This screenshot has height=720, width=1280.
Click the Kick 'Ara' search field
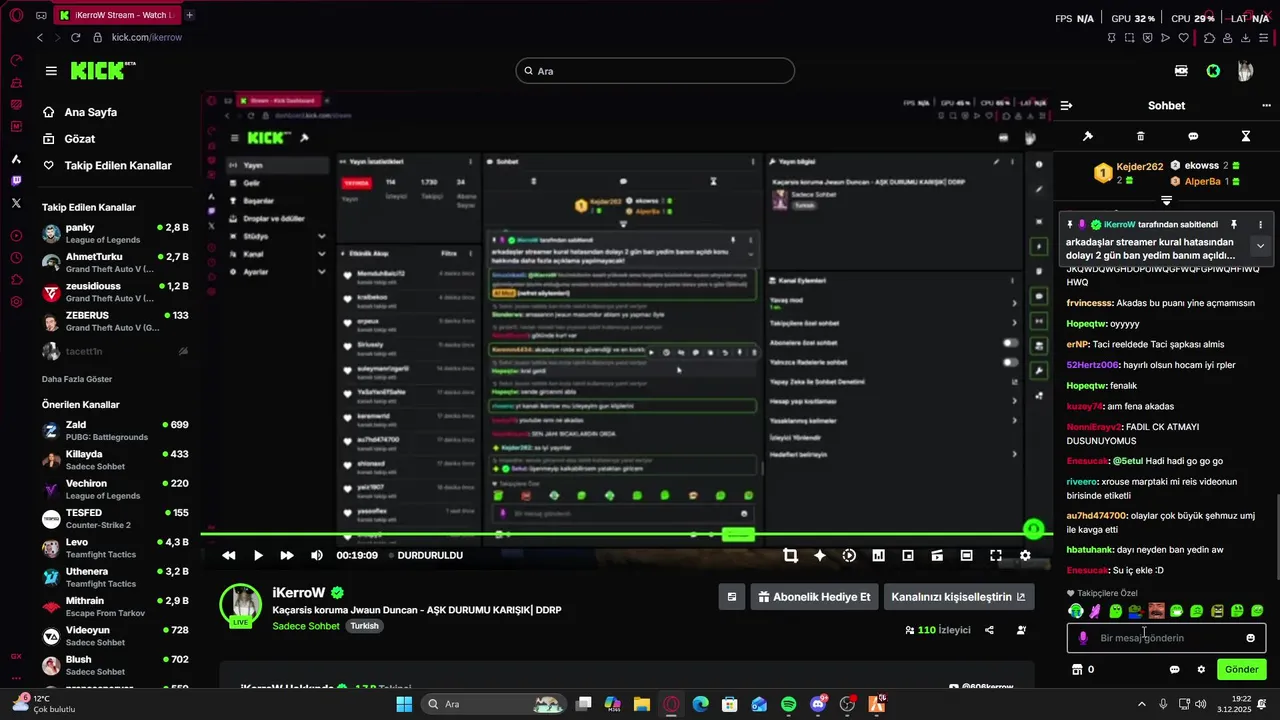655,71
